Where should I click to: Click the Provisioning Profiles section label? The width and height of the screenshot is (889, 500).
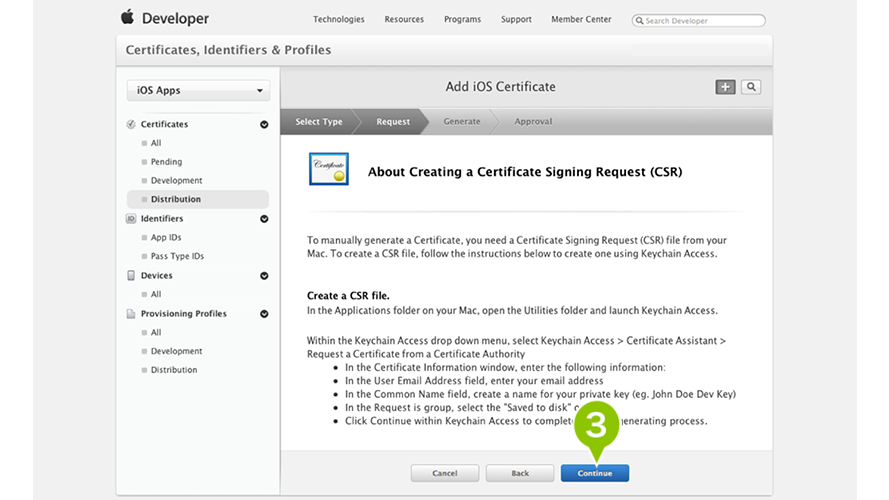(184, 313)
